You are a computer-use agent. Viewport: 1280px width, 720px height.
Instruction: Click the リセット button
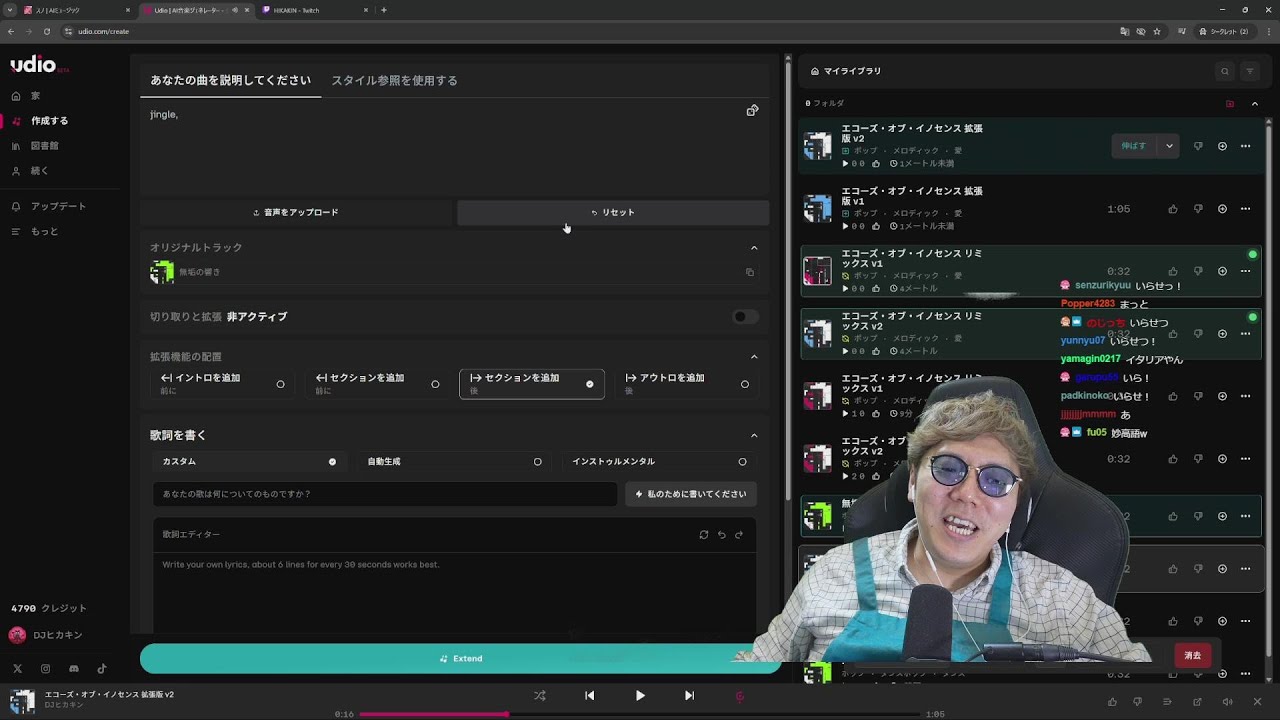pos(613,212)
